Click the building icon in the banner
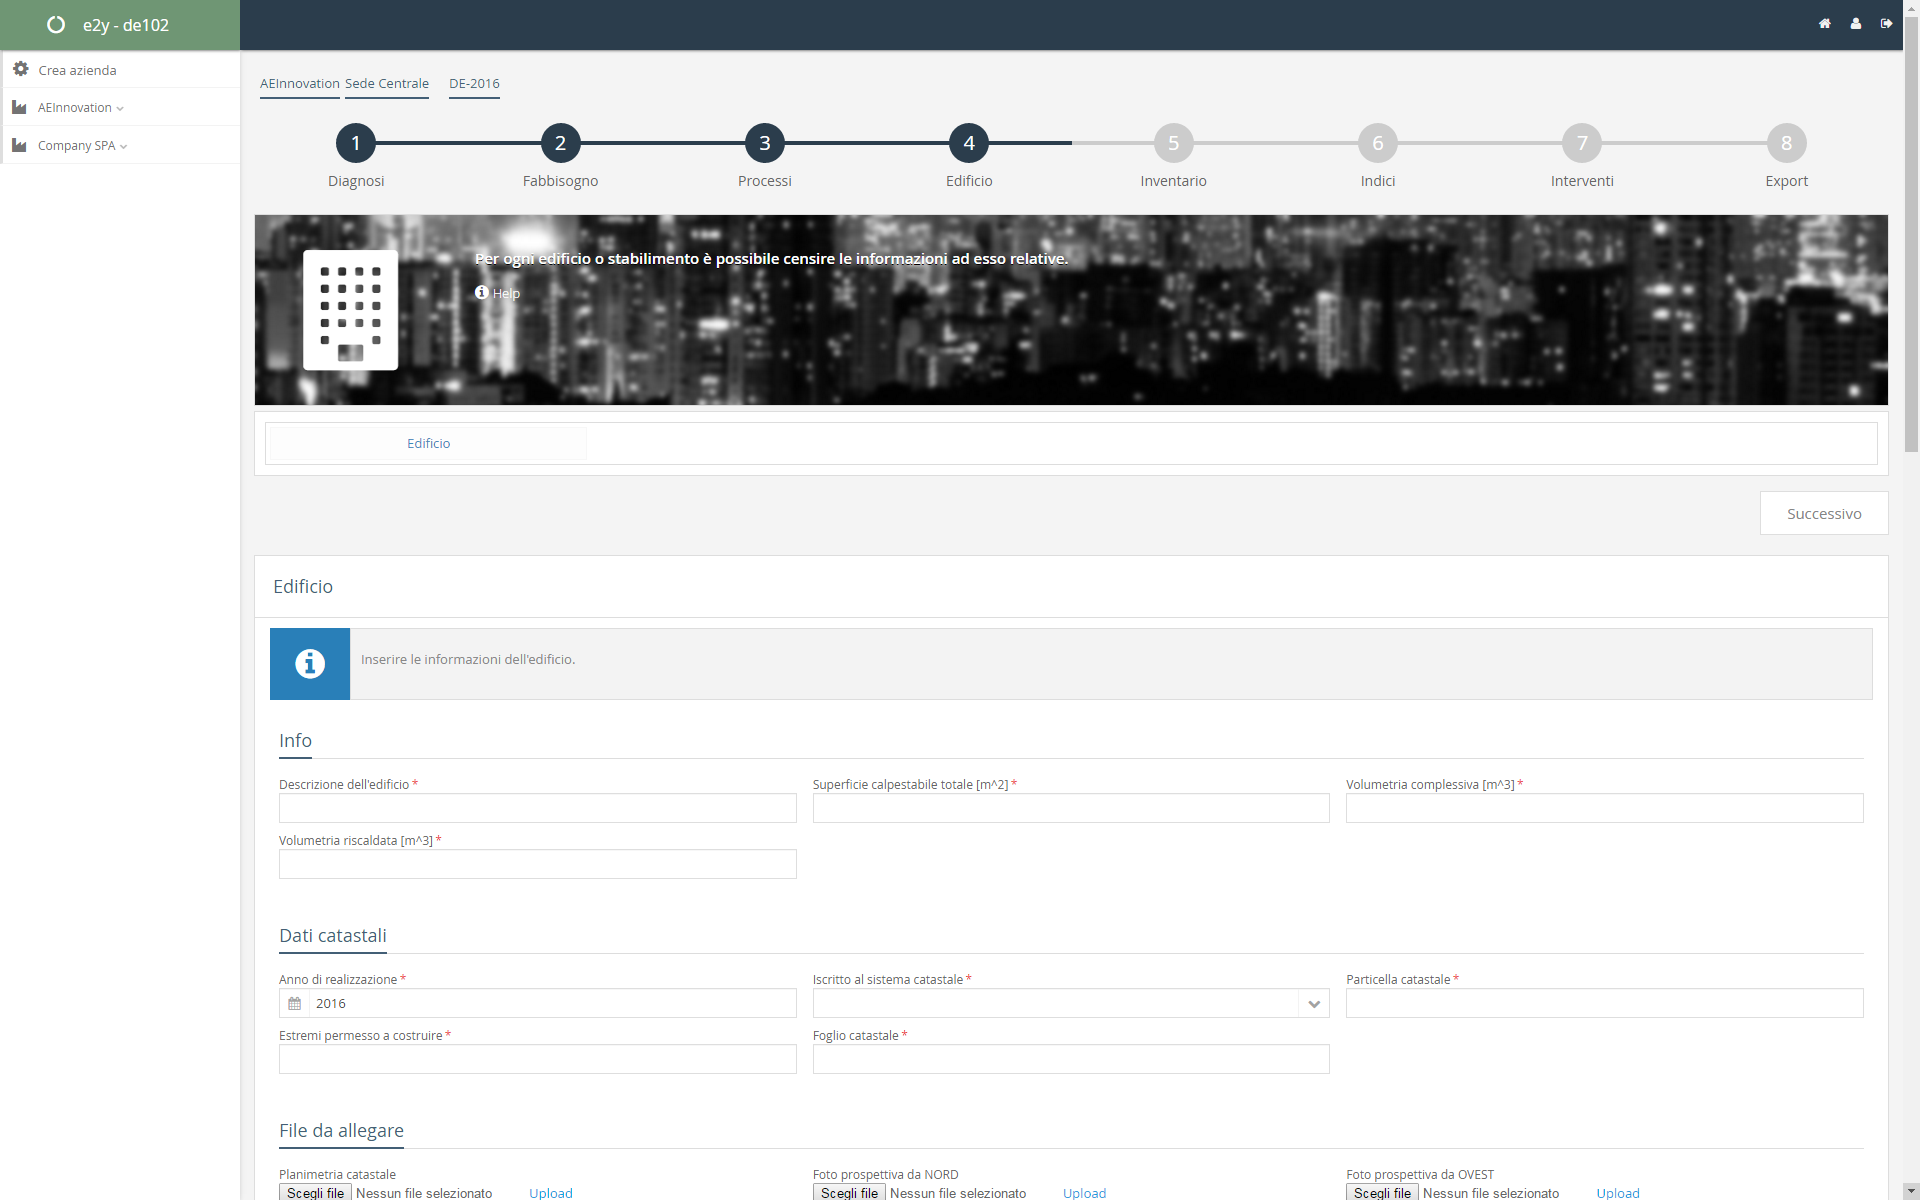 [350, 310]
